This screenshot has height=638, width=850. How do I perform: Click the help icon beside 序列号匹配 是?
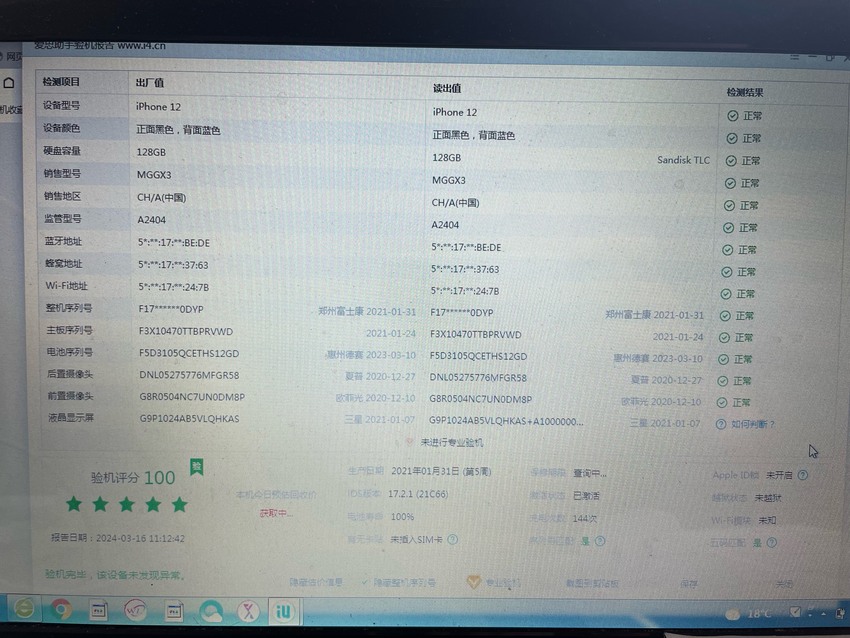tap(600, 541)
